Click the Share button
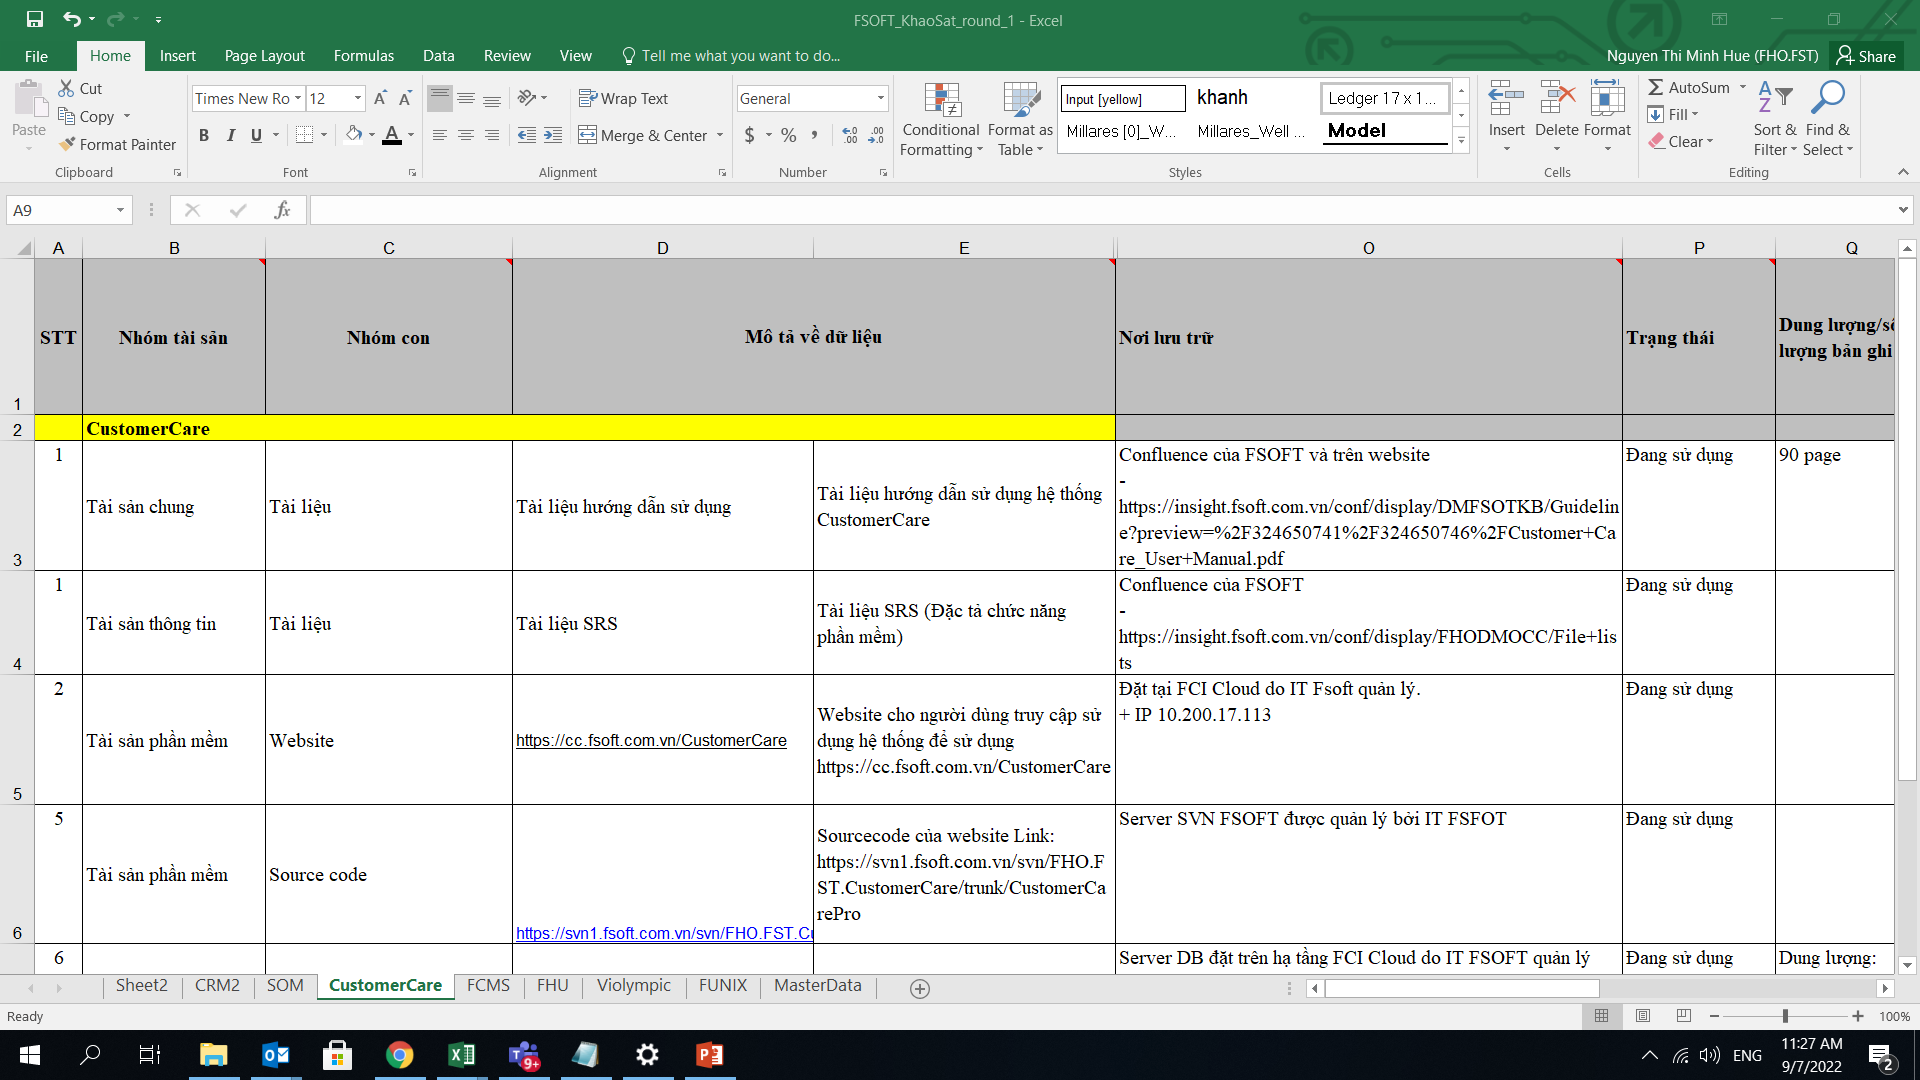Image resolution: width=1920 pixels, height=1080 pixels. point(1865,56)
